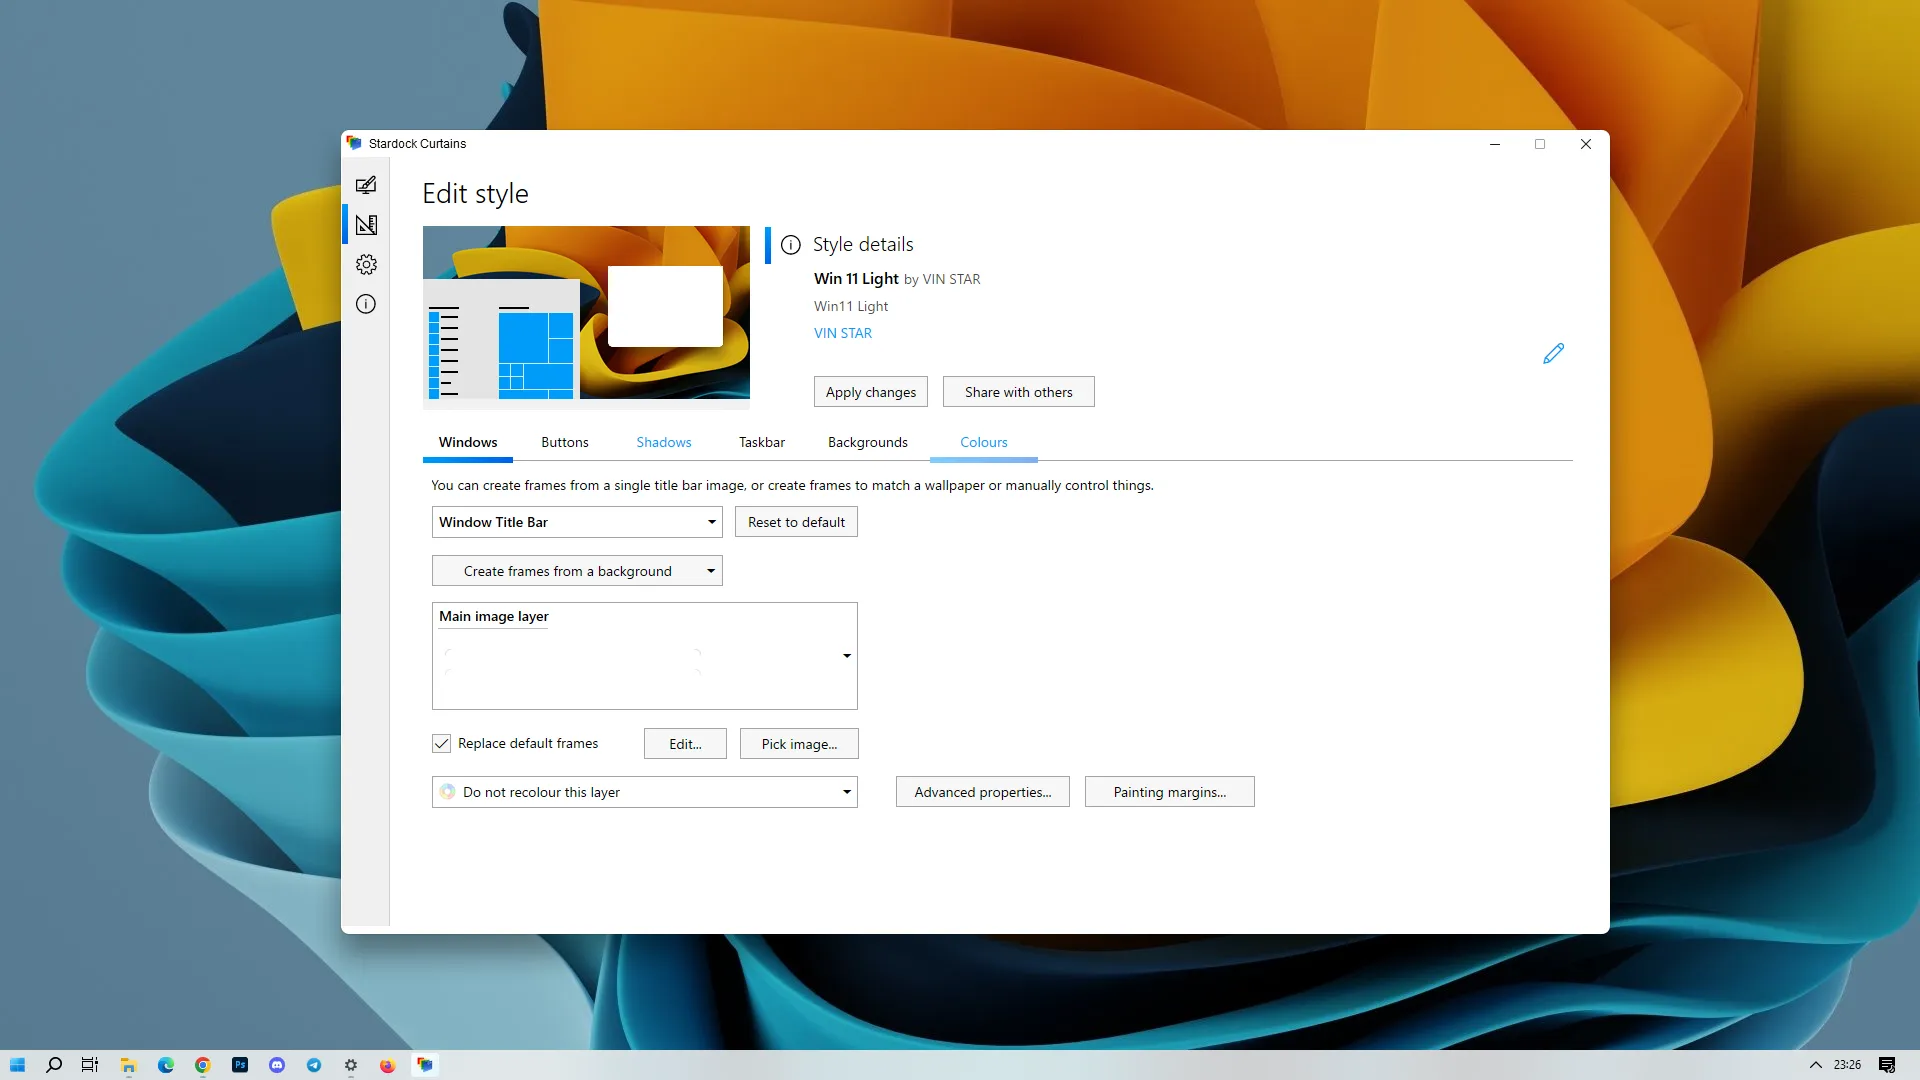Toggle Replace default frames checkbox

point(441,743)
